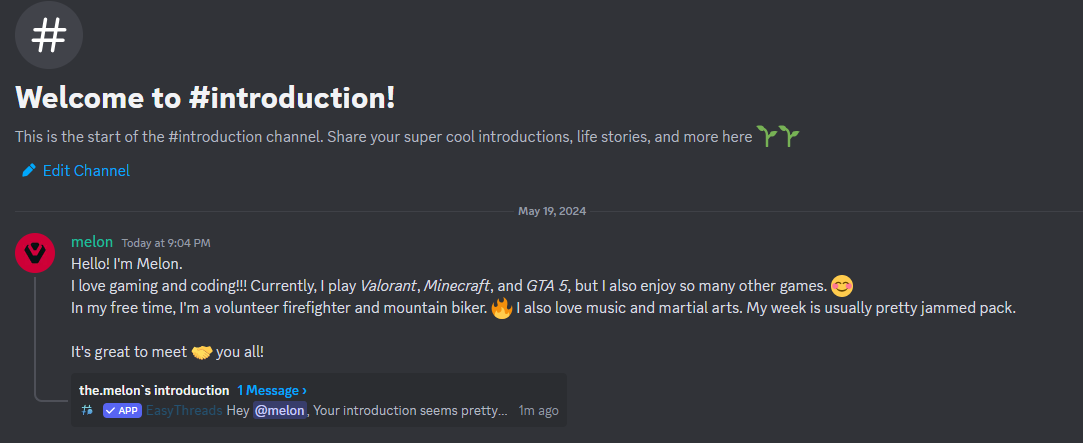This screenshot has width=1083, height=443.
Task: Click the 'Welcome to #introduction!' heading
Action: [x=205, y=98]
